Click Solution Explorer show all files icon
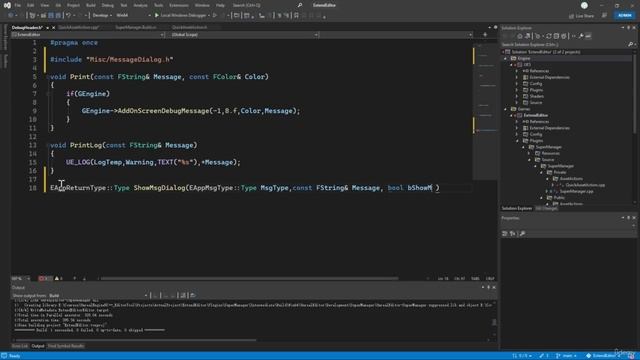Screen dimensions: 640x360 coord(563,36)
